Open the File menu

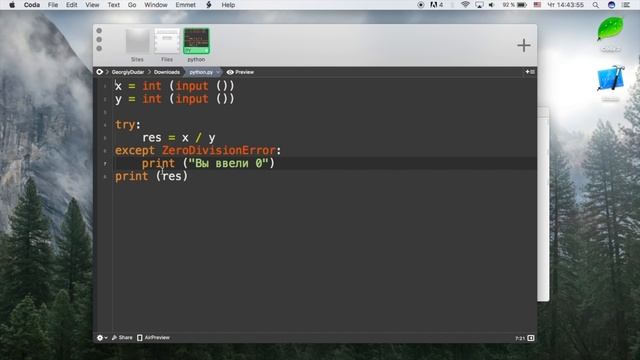click(x=53, y=5)
